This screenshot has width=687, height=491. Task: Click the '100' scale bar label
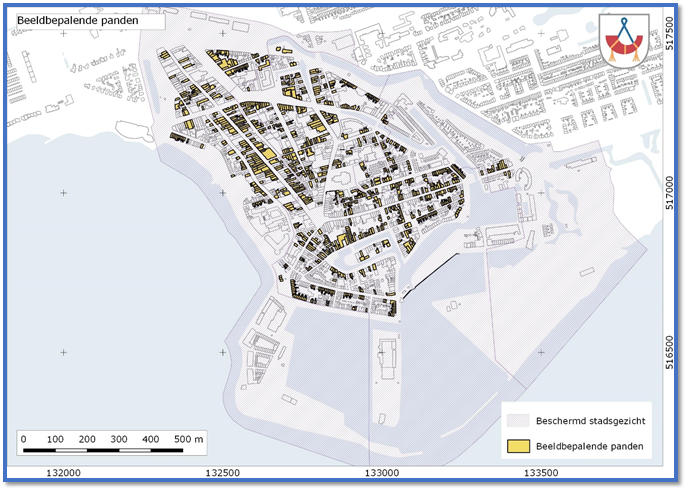pos(55,439)
